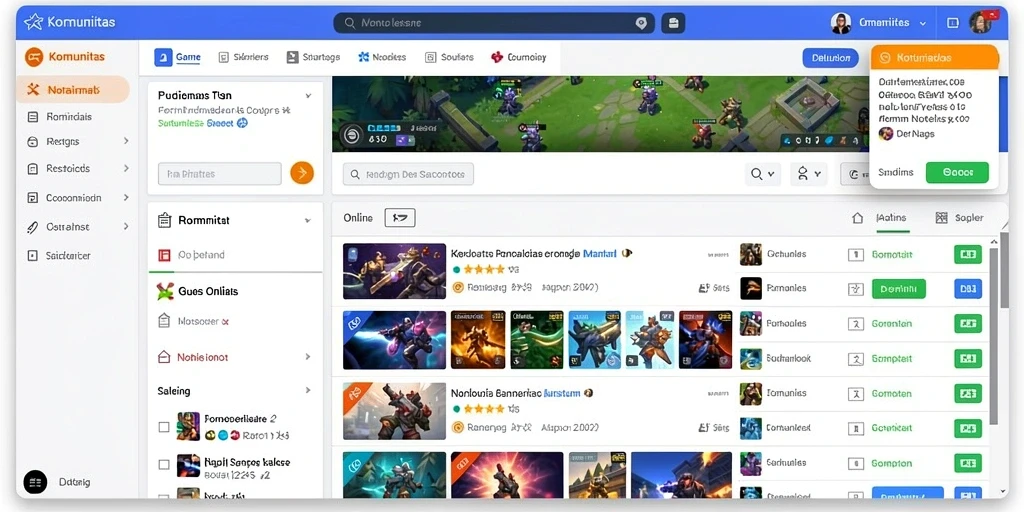Open the Nonlounia Sannerkac game thumbnail
The width and height of the screenshot is (1024, 512).
pos(394,411)
